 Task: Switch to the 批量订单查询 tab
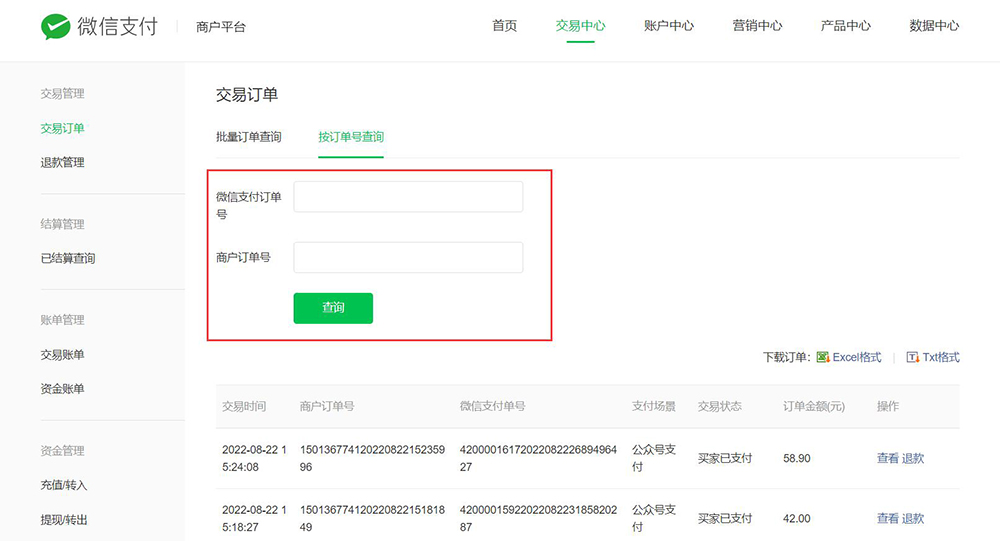click(x=249, y=137)
